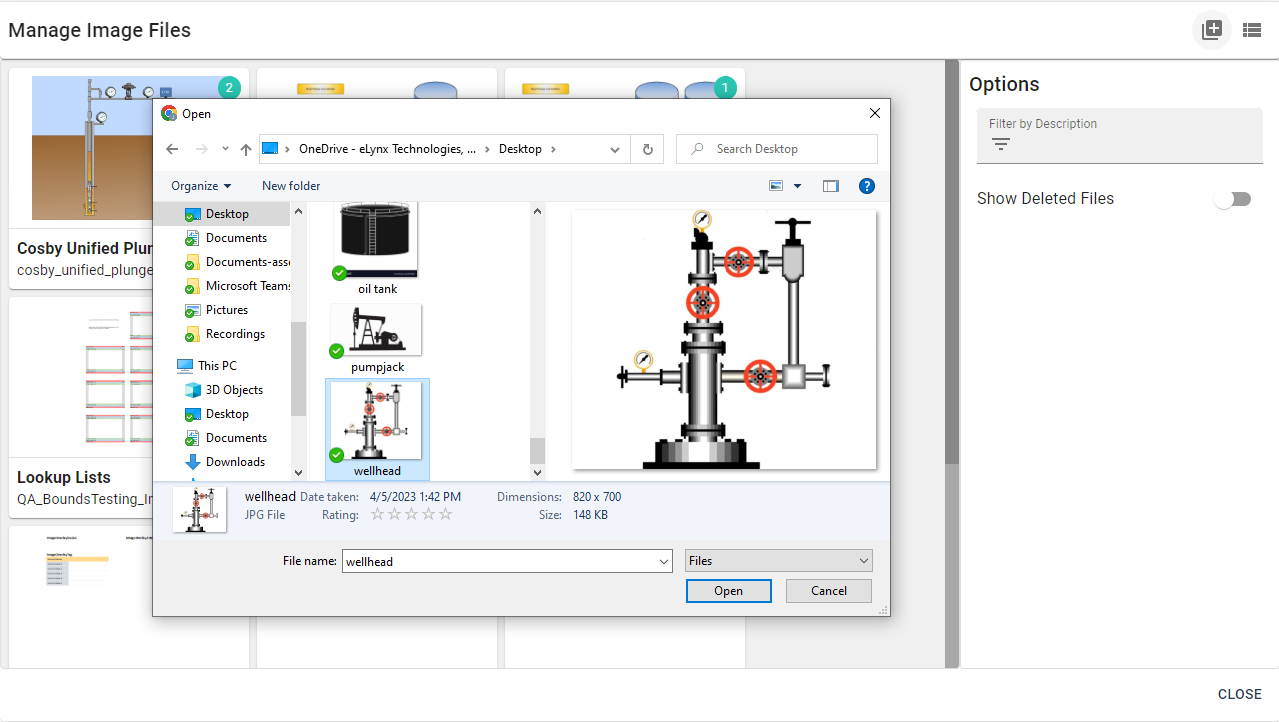
Task: Expand the File name history dropdown
Action: pyautogui.click(x=663, y=560)
